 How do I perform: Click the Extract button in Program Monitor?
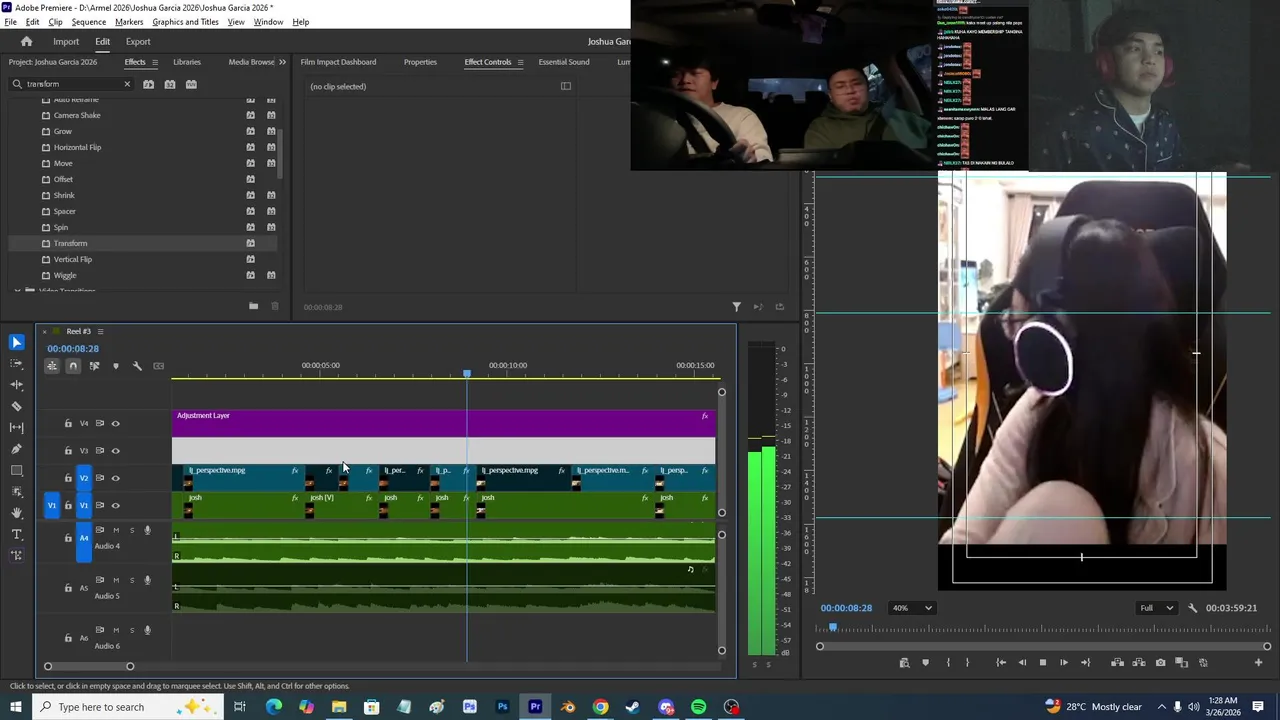(x=1138, y=662)
